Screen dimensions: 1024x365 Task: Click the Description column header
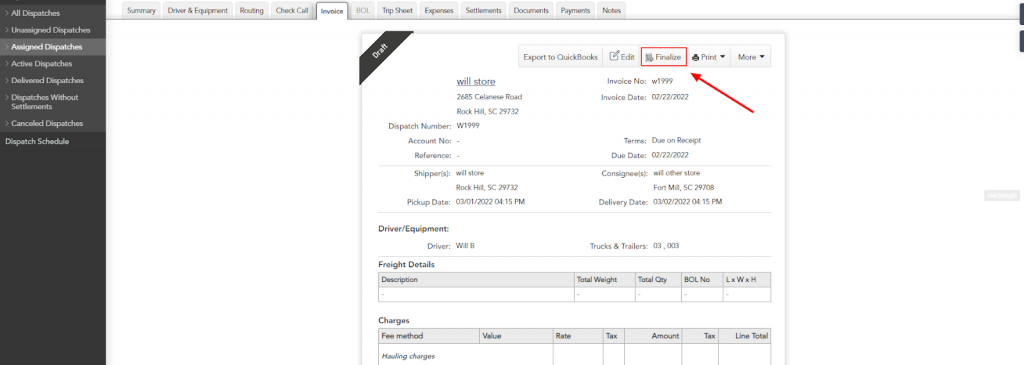(476, 279)
